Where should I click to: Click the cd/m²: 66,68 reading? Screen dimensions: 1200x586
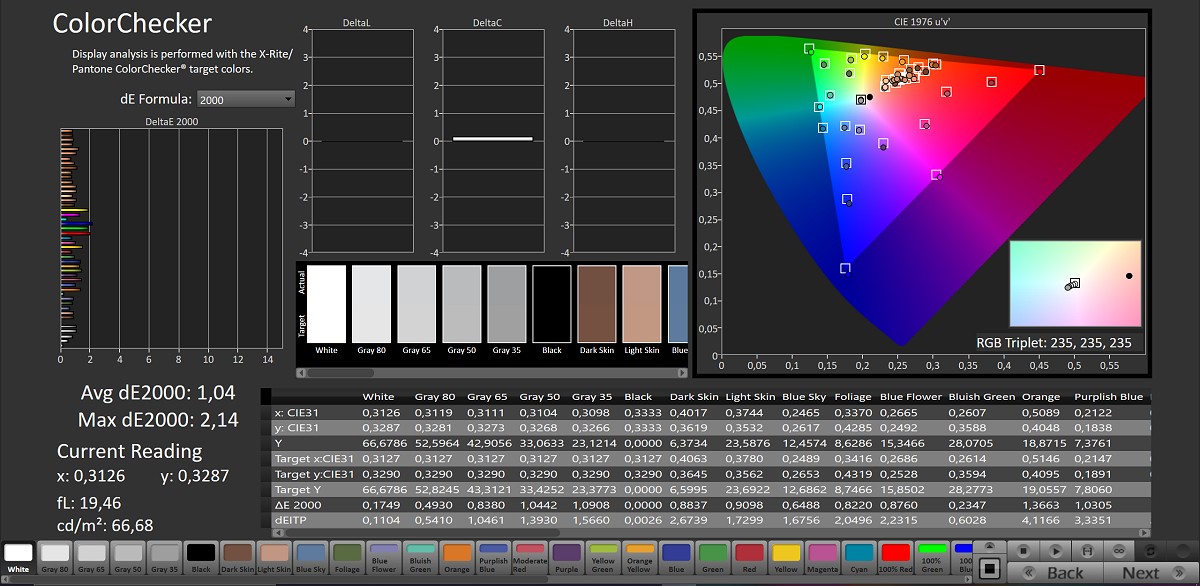coord(105,525)
